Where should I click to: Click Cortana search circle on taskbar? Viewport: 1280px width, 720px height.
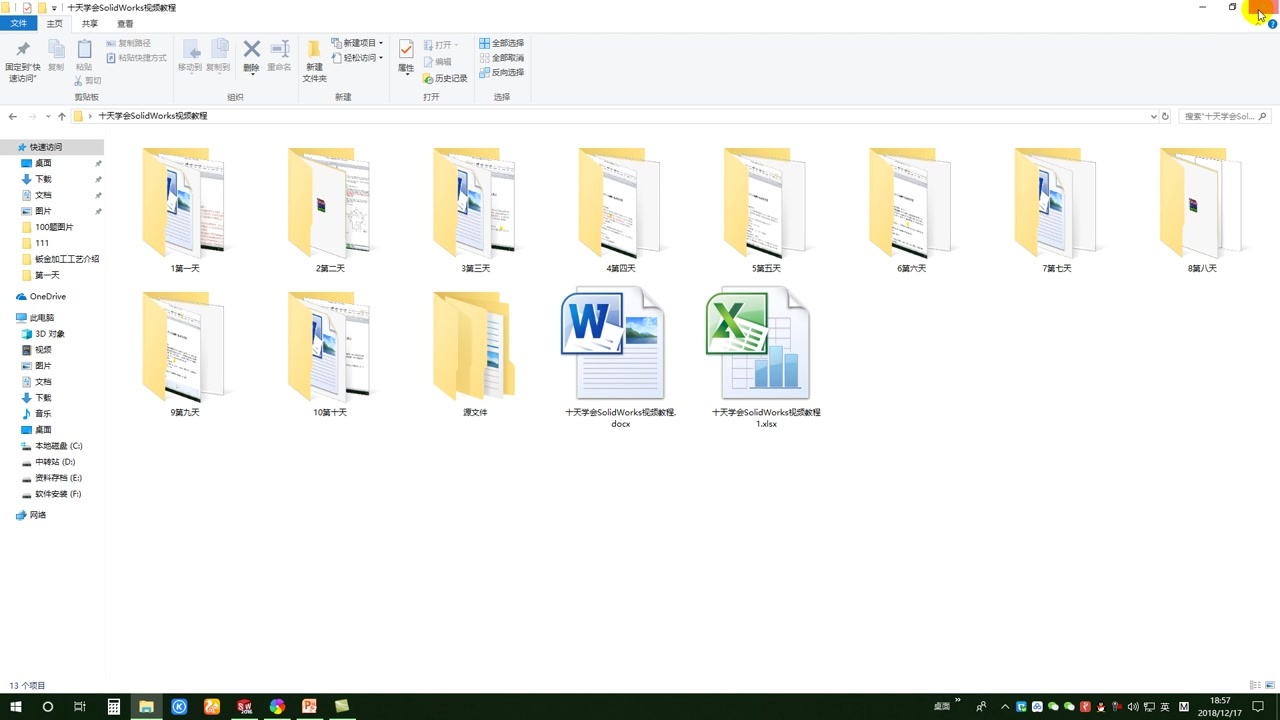47,706
